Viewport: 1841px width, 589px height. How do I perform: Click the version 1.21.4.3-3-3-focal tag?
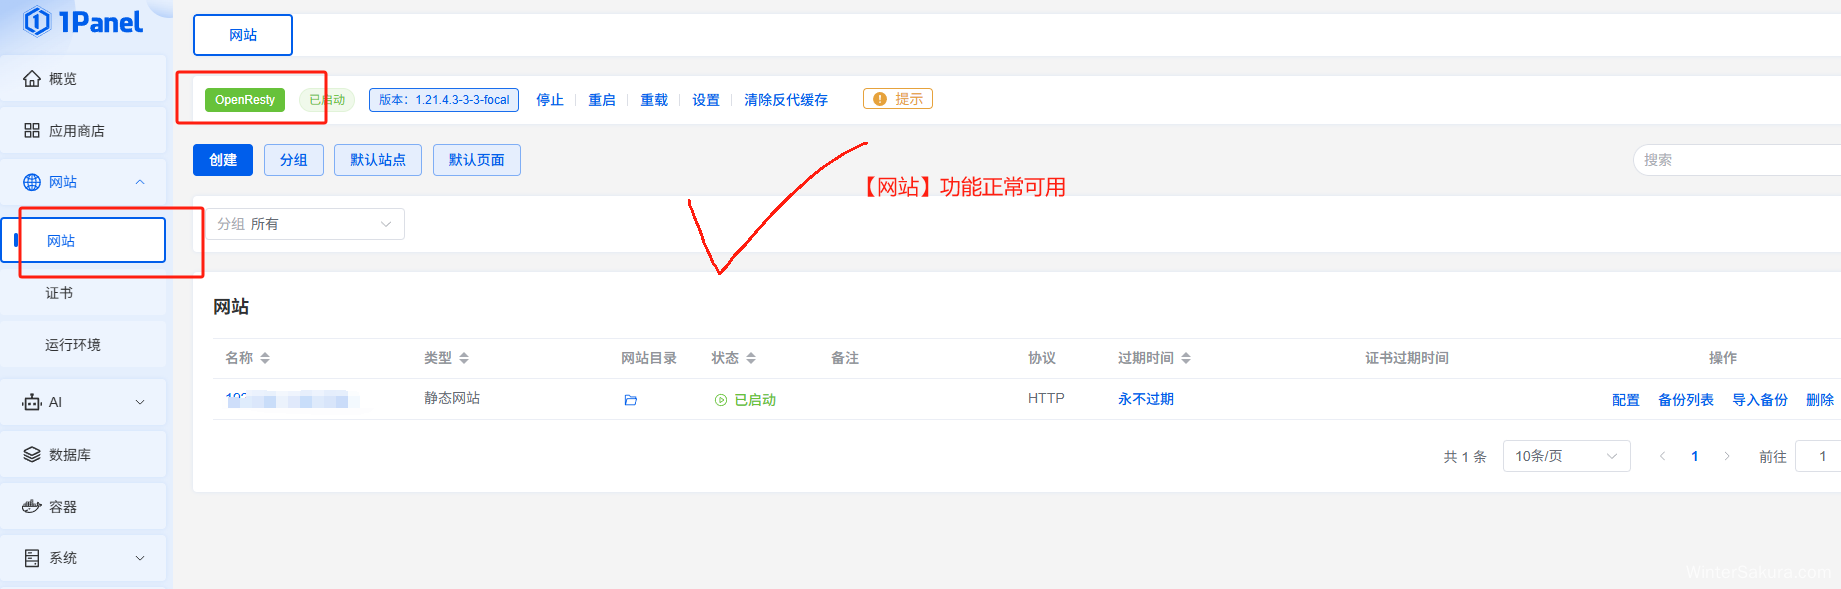[444, 100]
